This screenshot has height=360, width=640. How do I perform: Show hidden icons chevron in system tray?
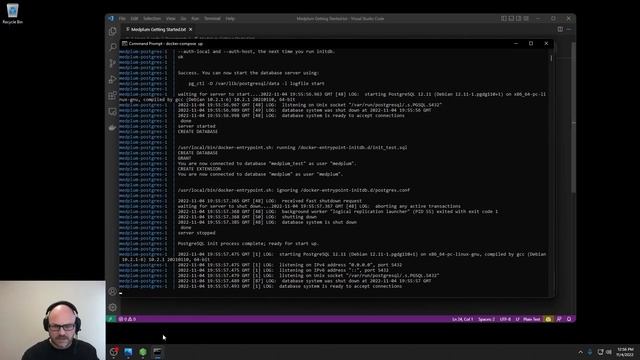point(580,352)
